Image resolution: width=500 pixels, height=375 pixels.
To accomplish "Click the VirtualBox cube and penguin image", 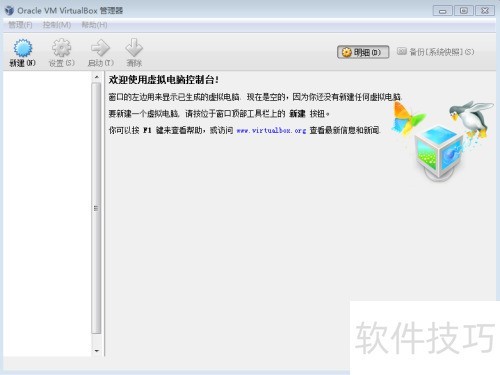I will [x=442, y=141].
